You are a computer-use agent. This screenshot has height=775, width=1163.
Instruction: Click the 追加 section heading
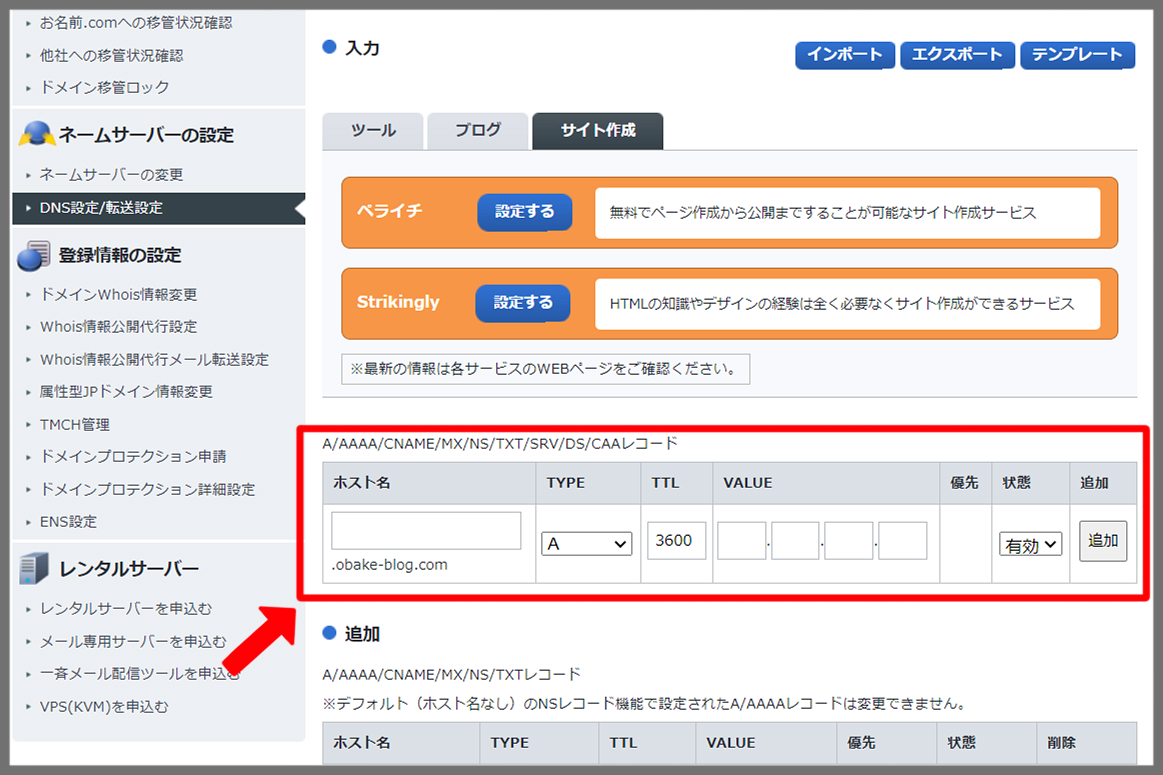[x=363, y=634]
